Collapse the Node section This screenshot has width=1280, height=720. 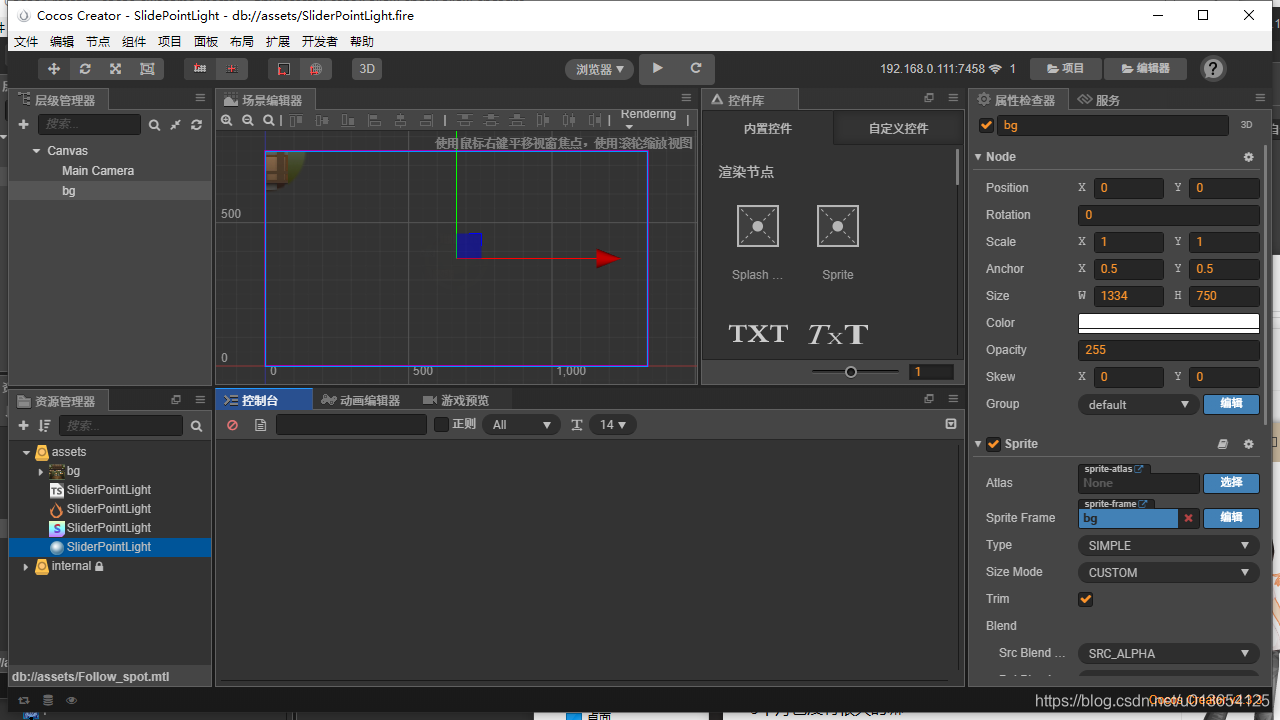point(979,157)
